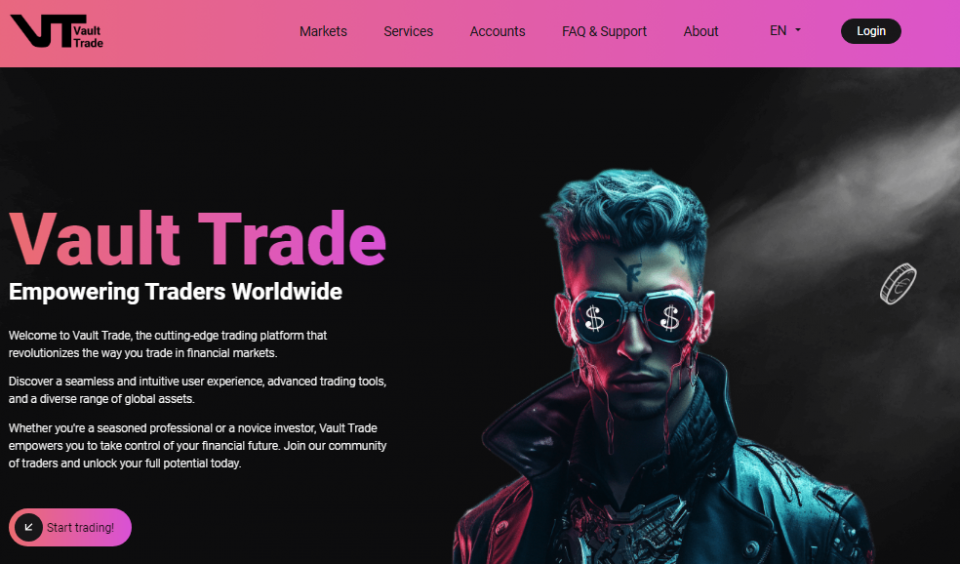Click the VT logo mark in header

42,31
